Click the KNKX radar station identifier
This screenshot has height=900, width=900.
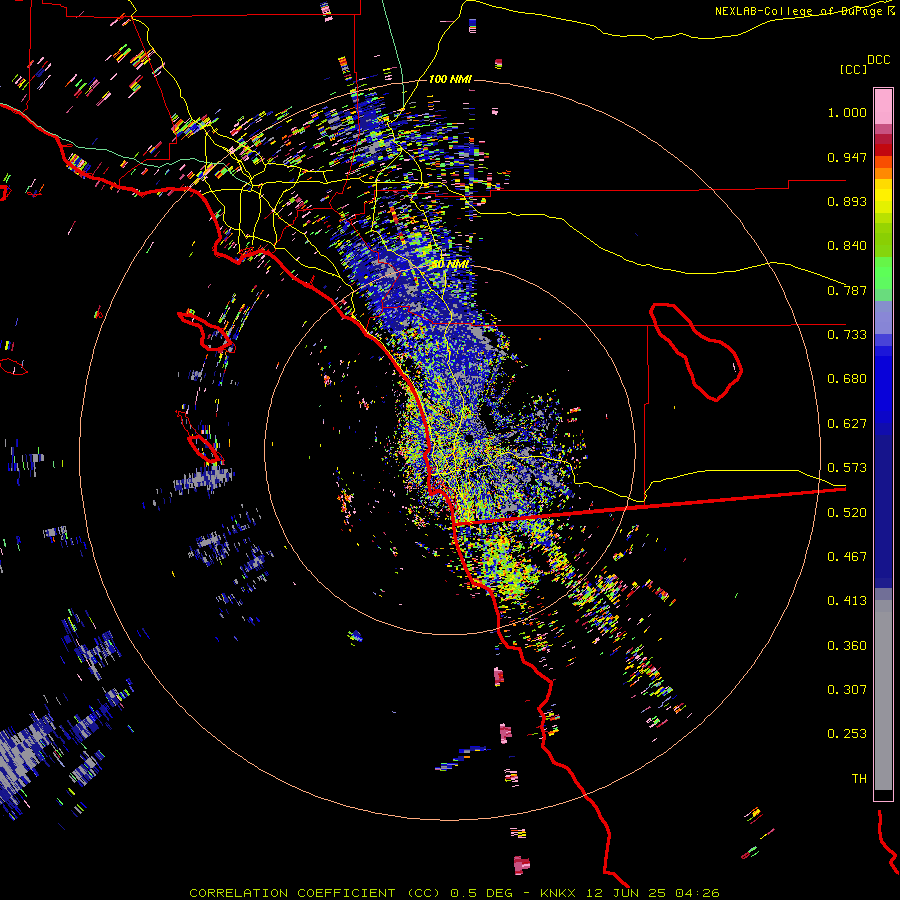click(x=560, y=893)
